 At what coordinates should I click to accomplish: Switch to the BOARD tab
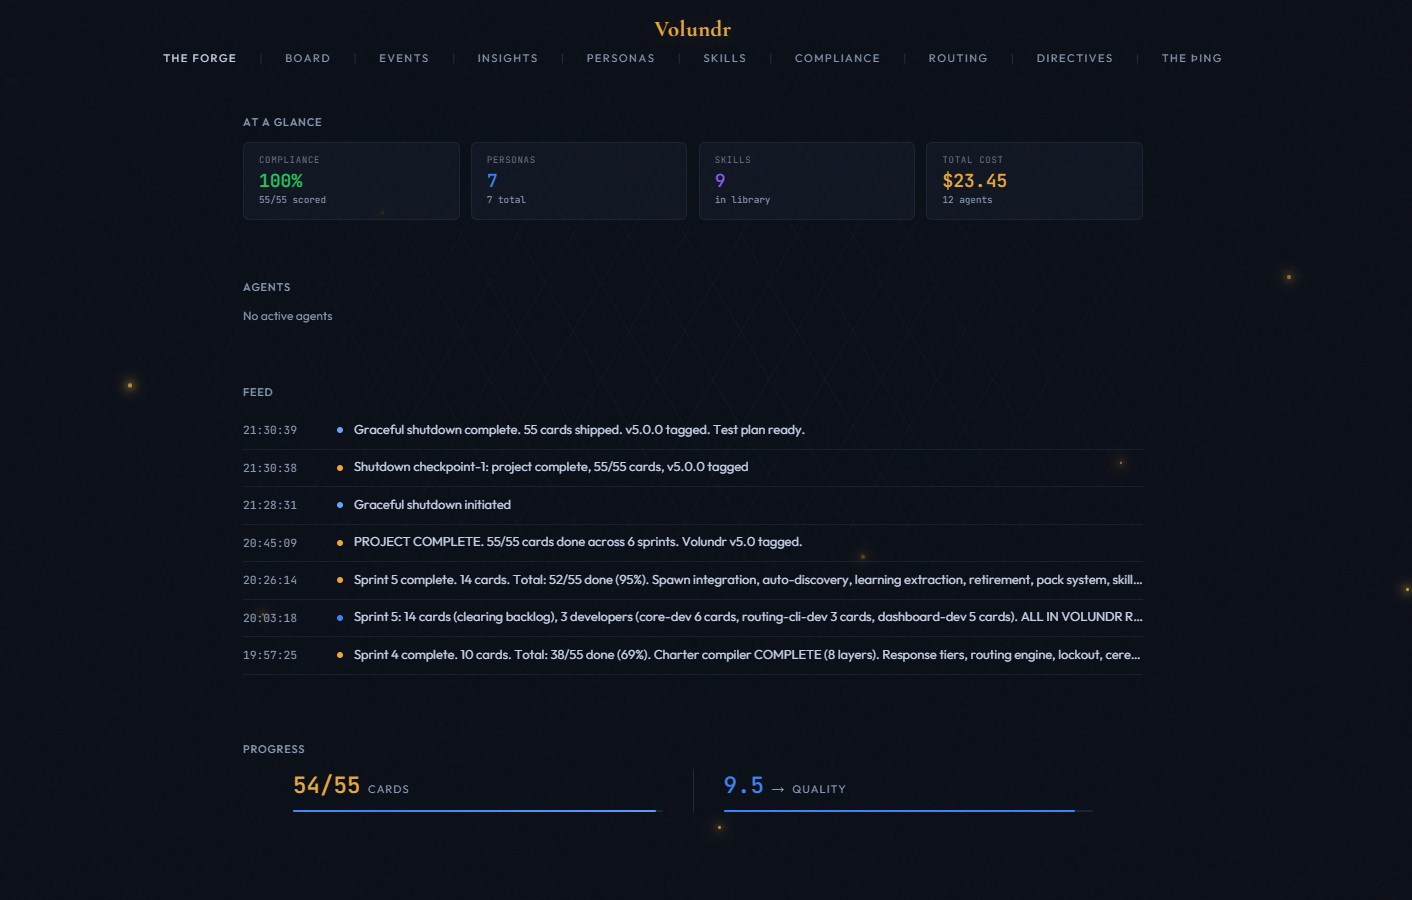(x=307, y=58)
